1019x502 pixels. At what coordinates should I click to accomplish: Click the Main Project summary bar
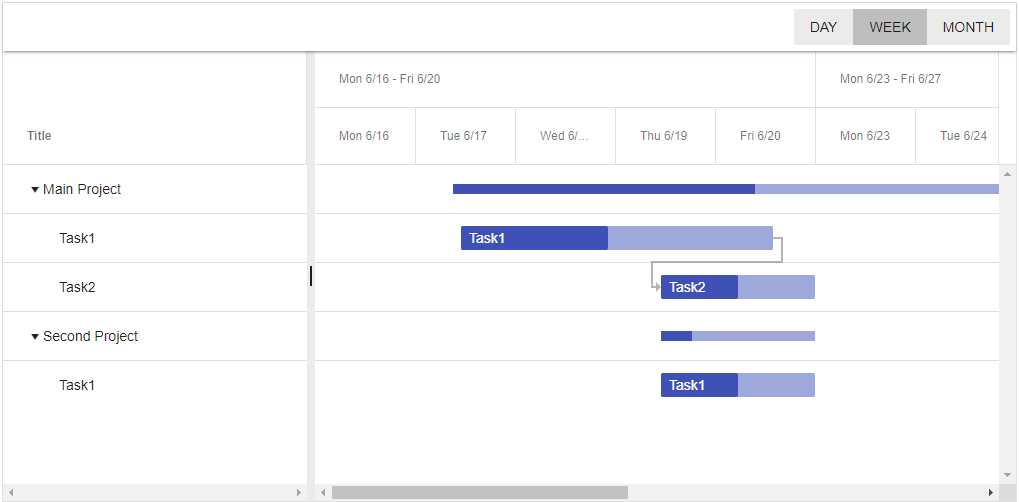pyautogui.click(x=725, y=189)
